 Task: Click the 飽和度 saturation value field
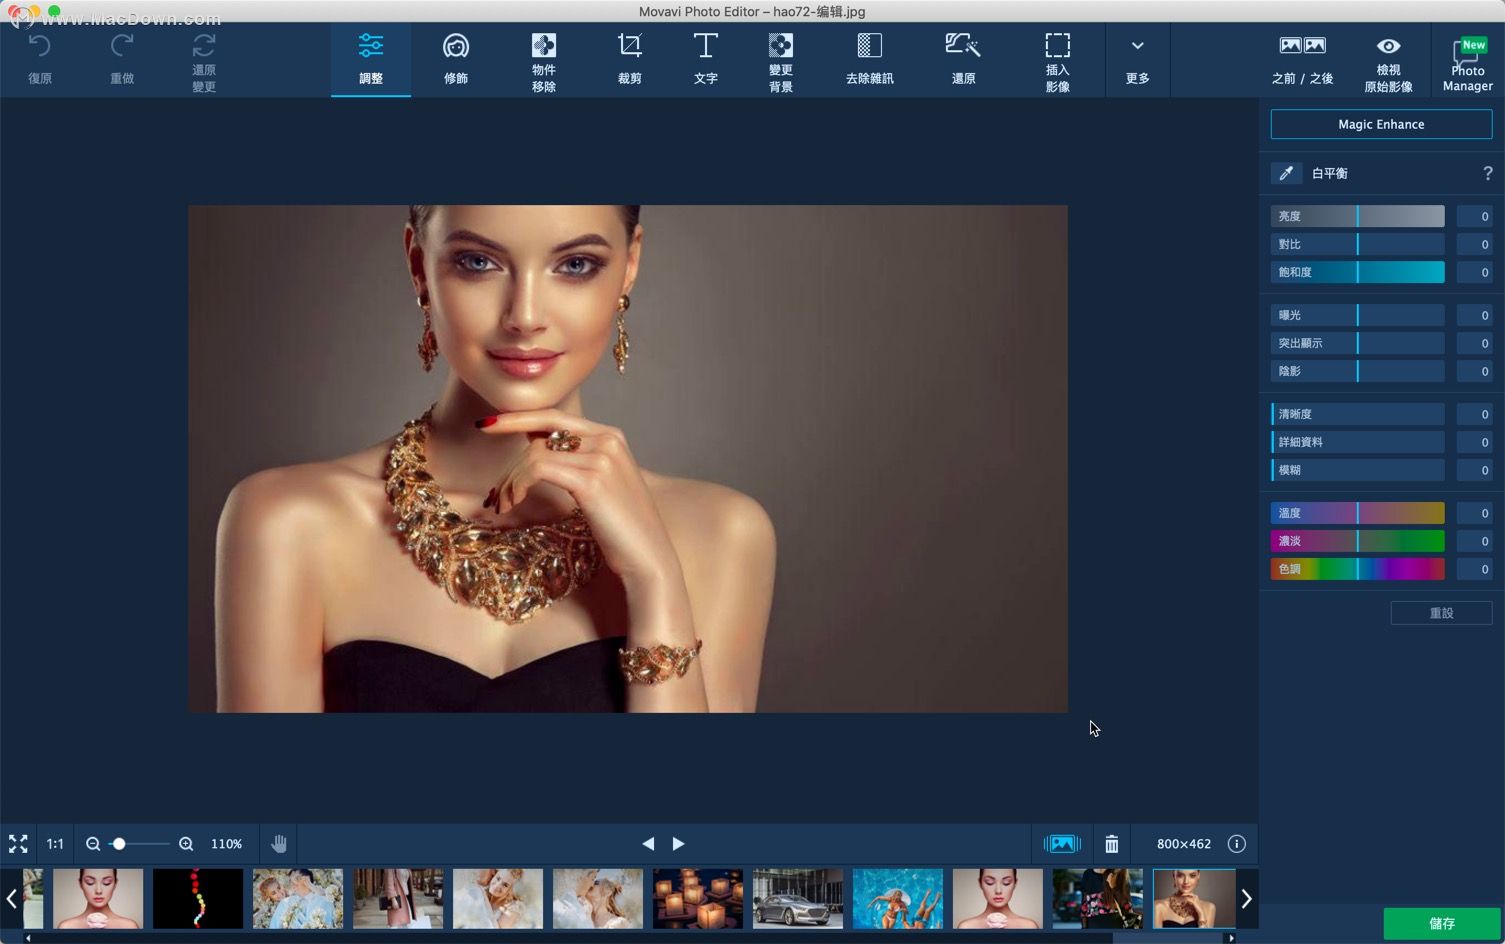[x=1474, y=272]
